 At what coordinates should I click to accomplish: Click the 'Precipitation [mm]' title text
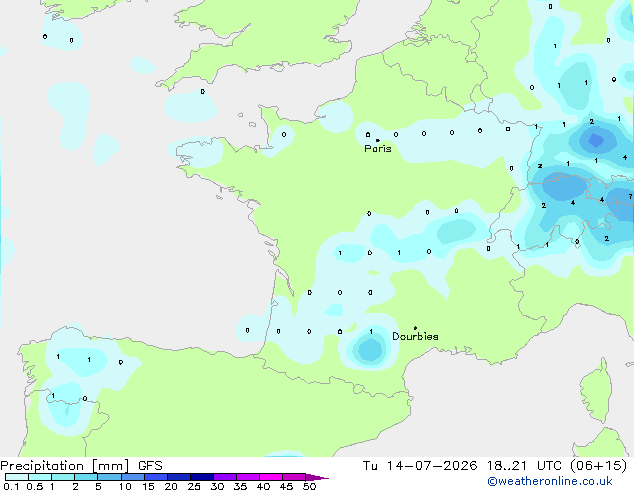[65, 466]
